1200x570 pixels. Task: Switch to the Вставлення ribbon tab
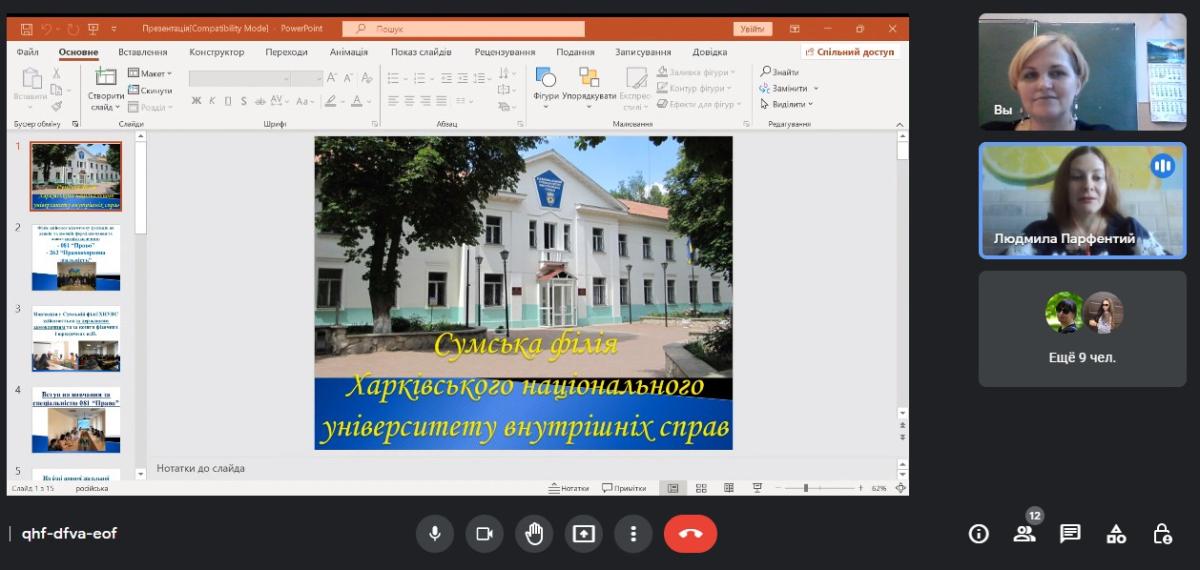click(143, 52)
